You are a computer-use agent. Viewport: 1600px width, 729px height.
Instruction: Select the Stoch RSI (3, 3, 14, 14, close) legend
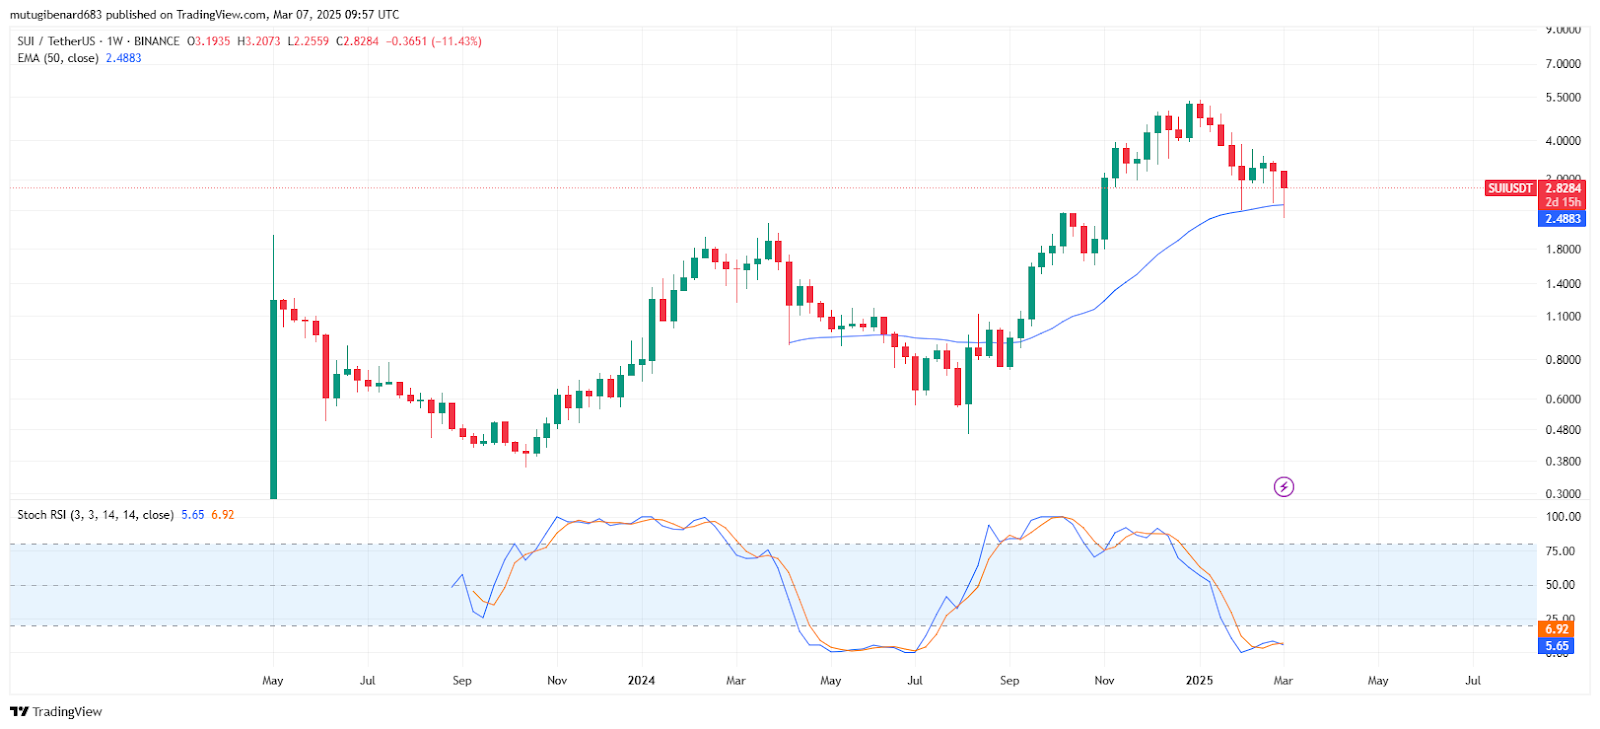pos(95,515)
